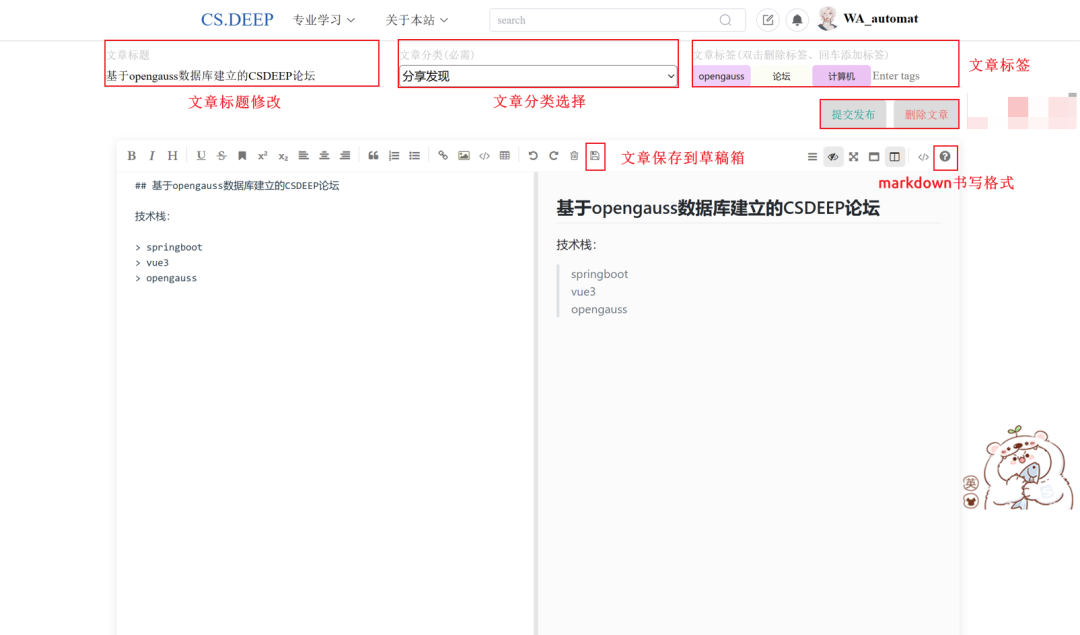Screen dimensions: 1080x635
Task: Select the 计算机 tag chip
Action: pos(841,76)
